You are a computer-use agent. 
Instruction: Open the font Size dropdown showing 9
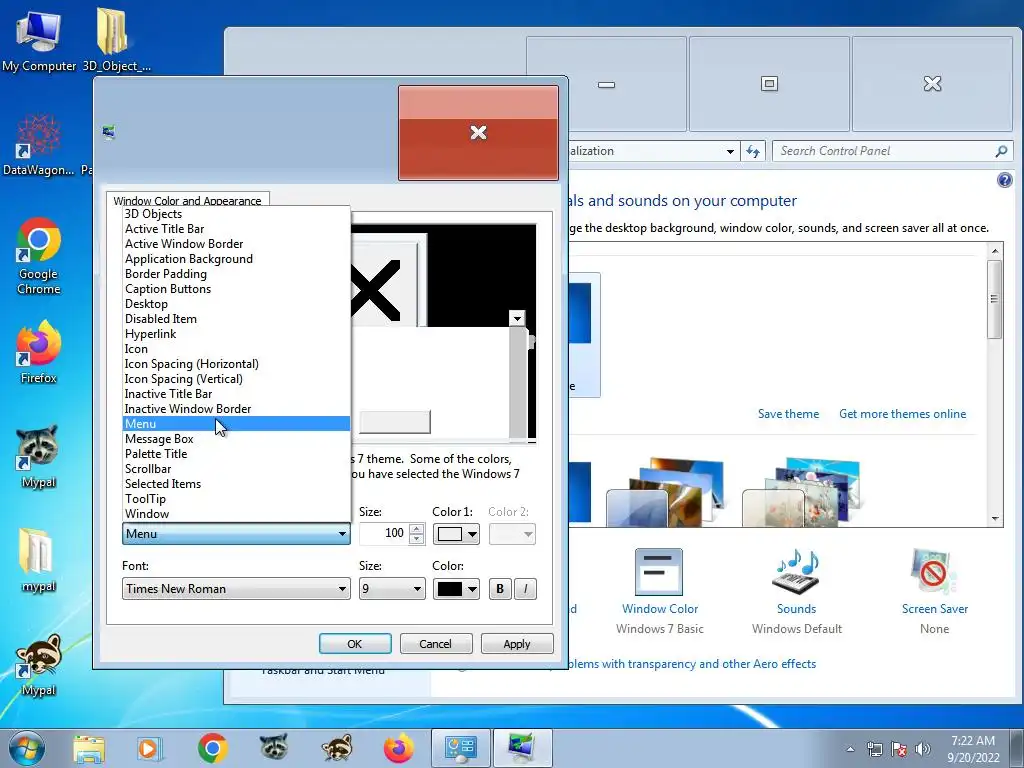tap(392, 588)
